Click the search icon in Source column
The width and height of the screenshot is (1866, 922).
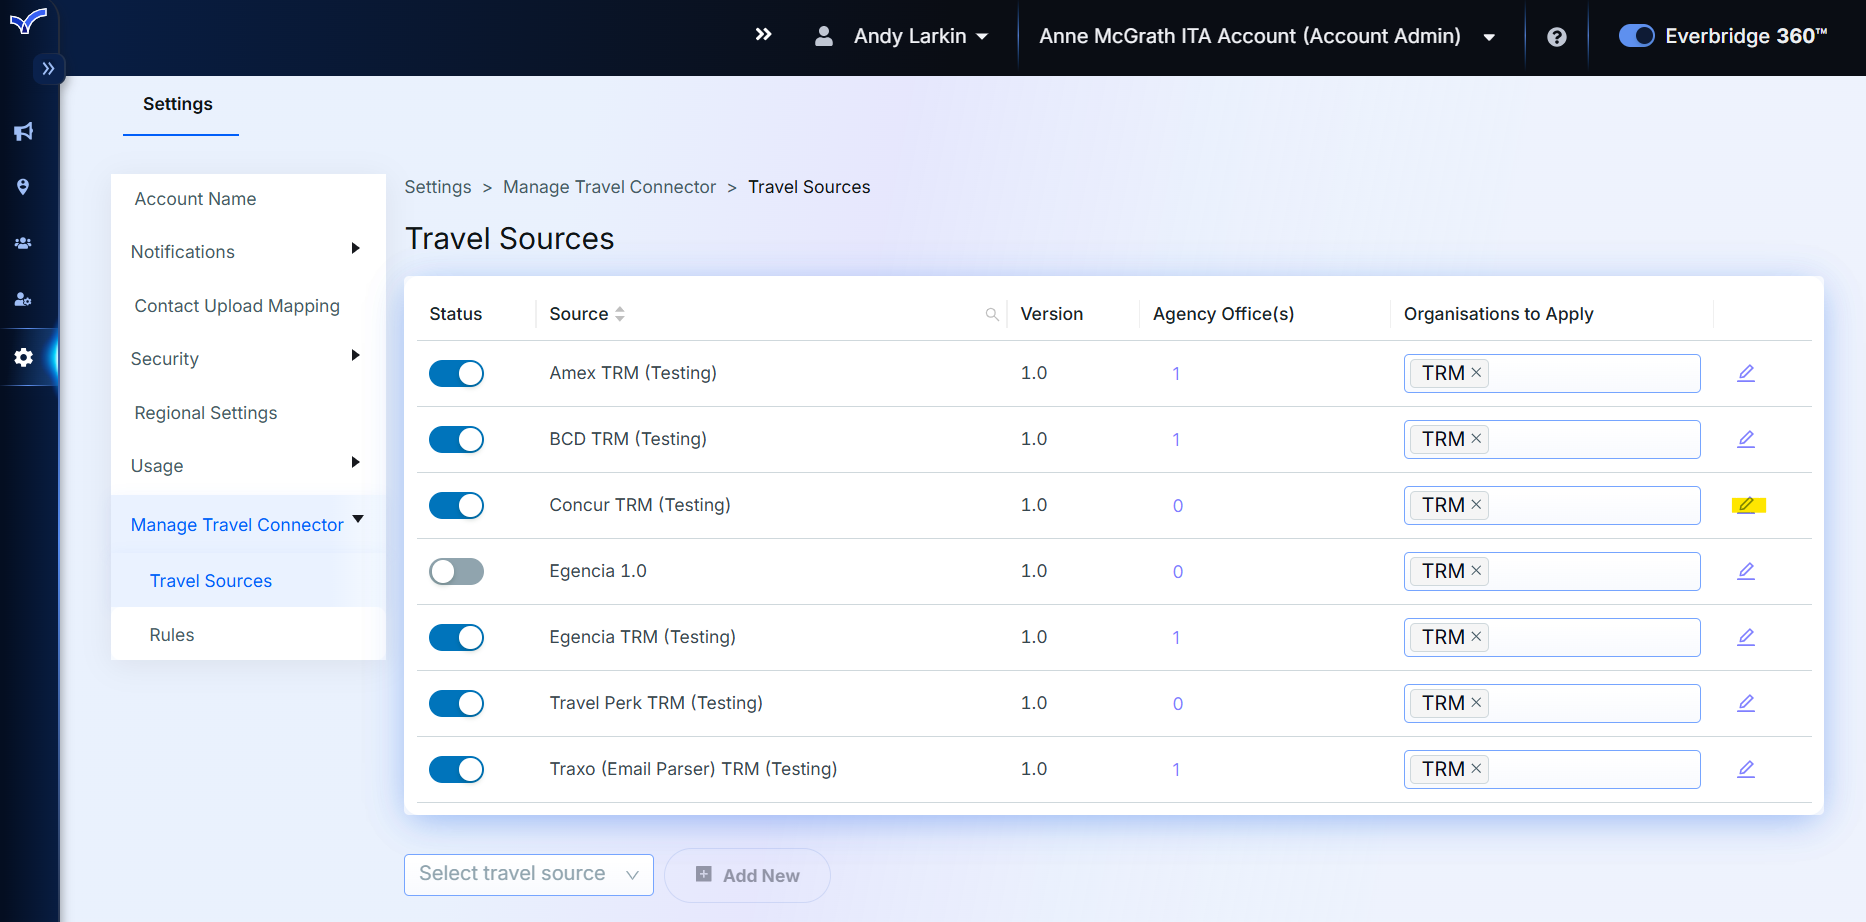(992, 314)
